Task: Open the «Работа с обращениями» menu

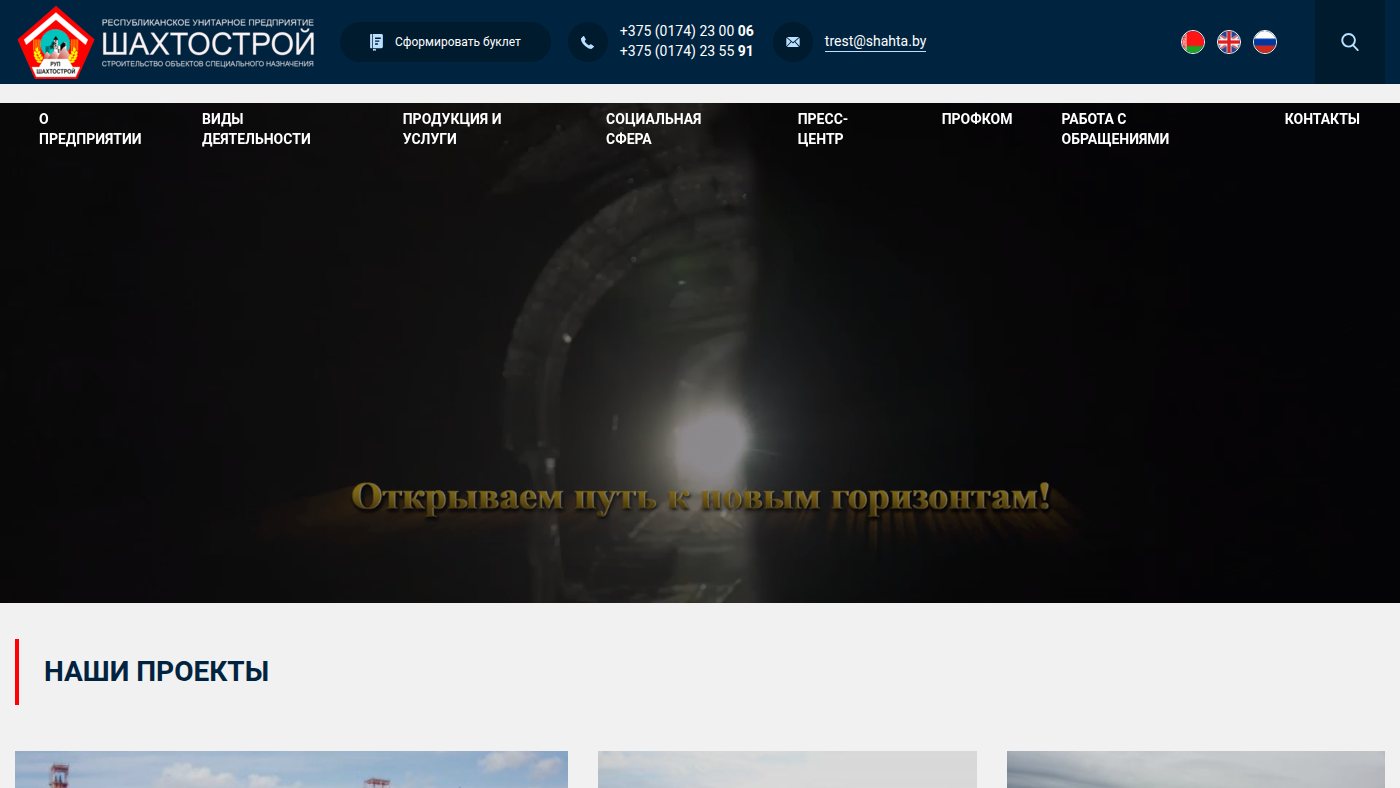Action: pyautogui.click(x=1115, y=129)
